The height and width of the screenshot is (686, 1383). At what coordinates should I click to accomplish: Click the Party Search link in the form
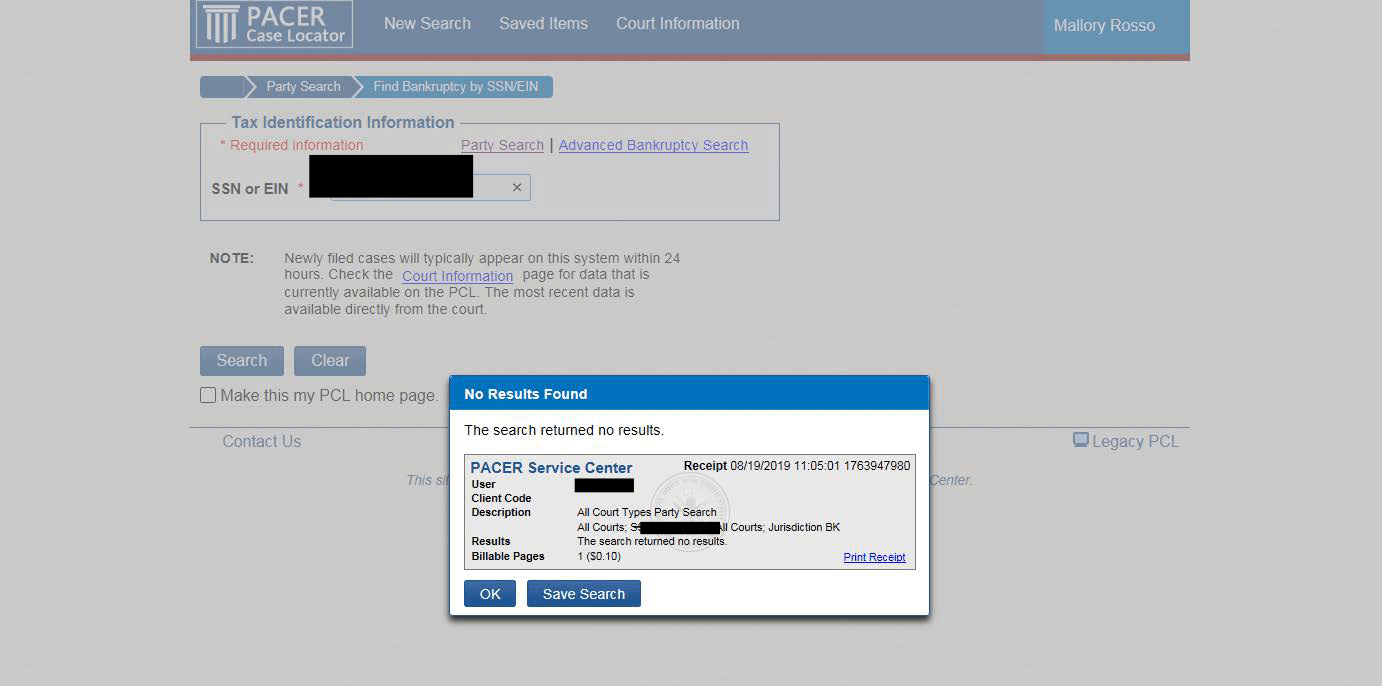coord(502,145)
